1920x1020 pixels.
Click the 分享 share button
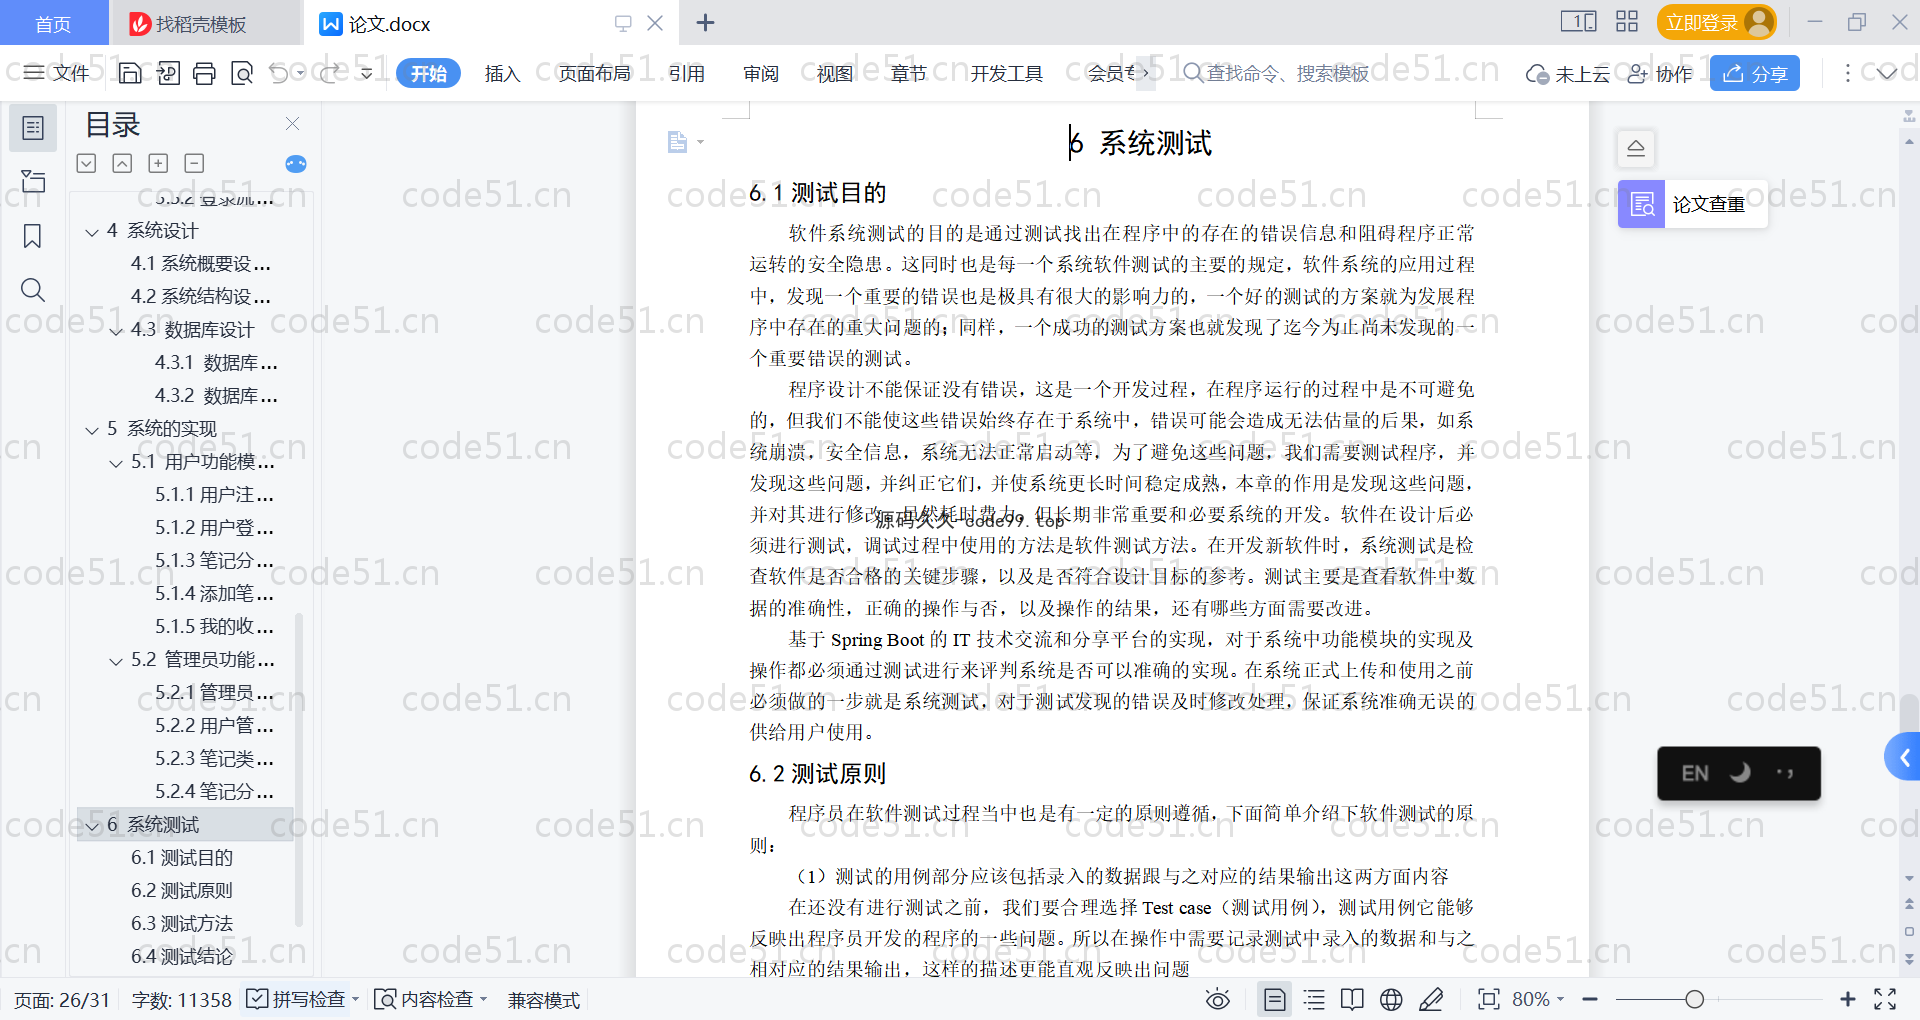pos(1755,73)
